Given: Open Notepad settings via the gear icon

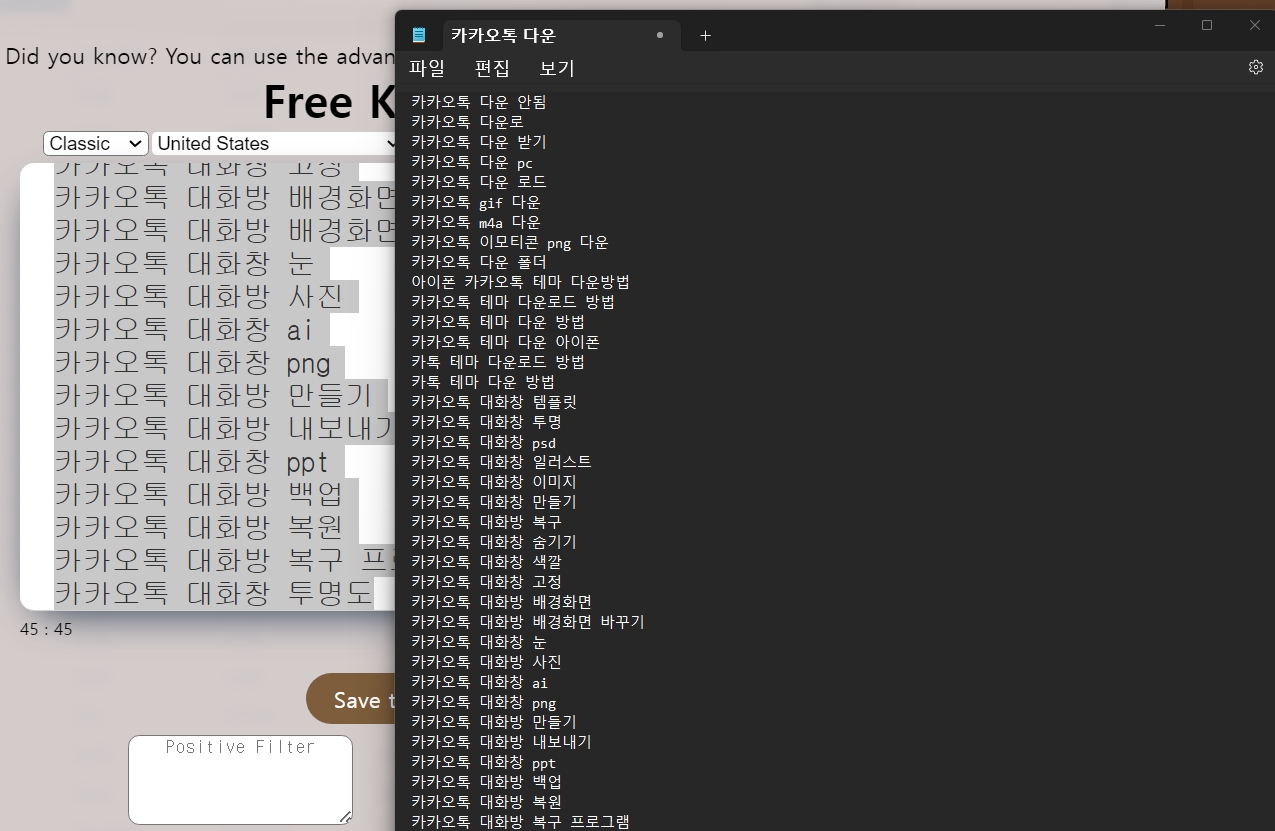Looking at the screenshot, I should 1255,66.
